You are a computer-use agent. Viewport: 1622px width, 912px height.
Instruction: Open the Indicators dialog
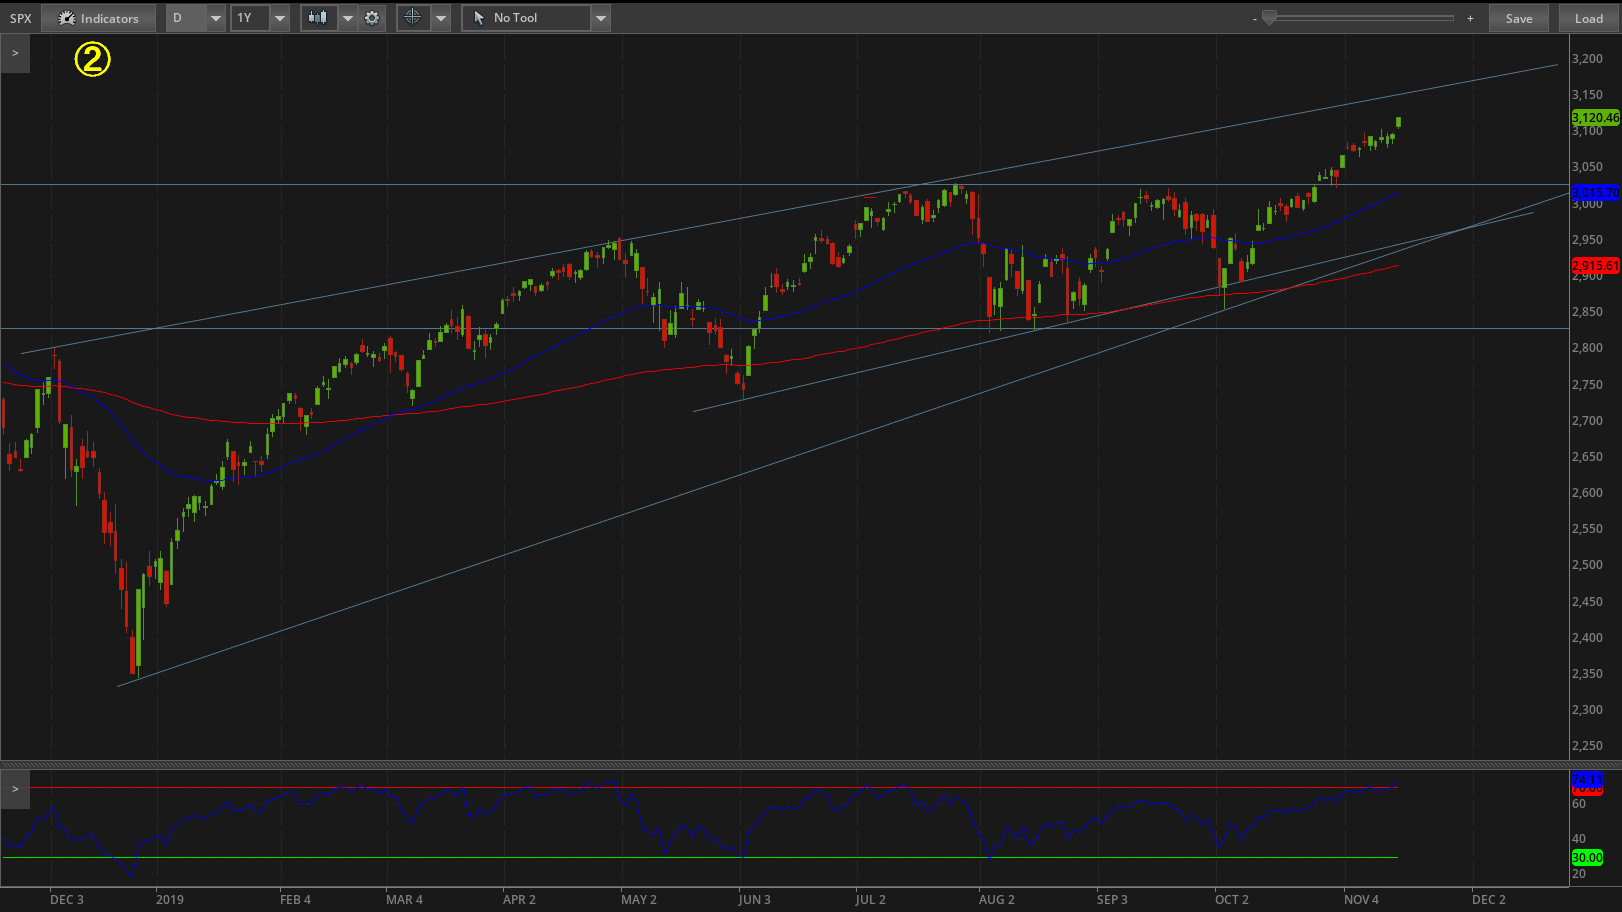(98, 17)
